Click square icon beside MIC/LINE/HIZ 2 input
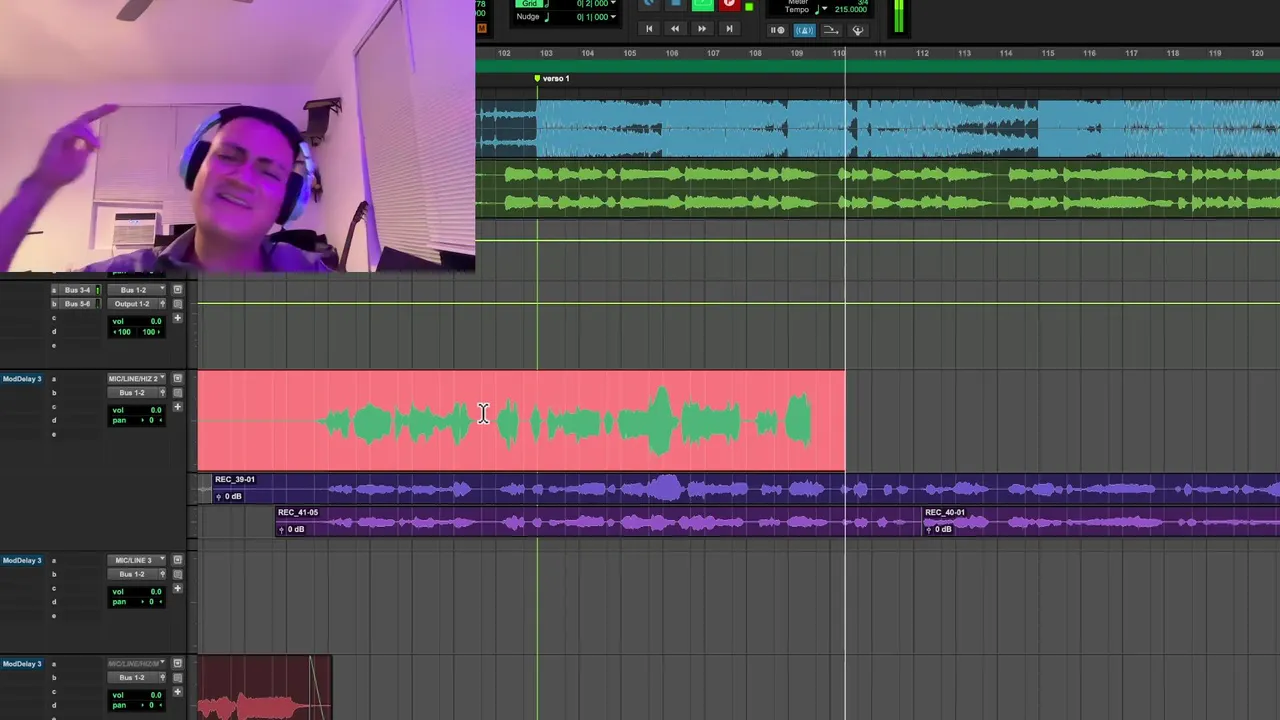This screenshot has height=720, width=1280. 177,378
